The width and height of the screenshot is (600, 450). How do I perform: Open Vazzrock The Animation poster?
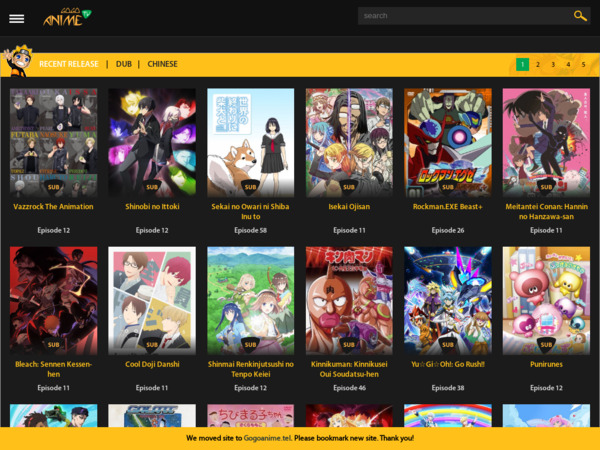[54, 143]
